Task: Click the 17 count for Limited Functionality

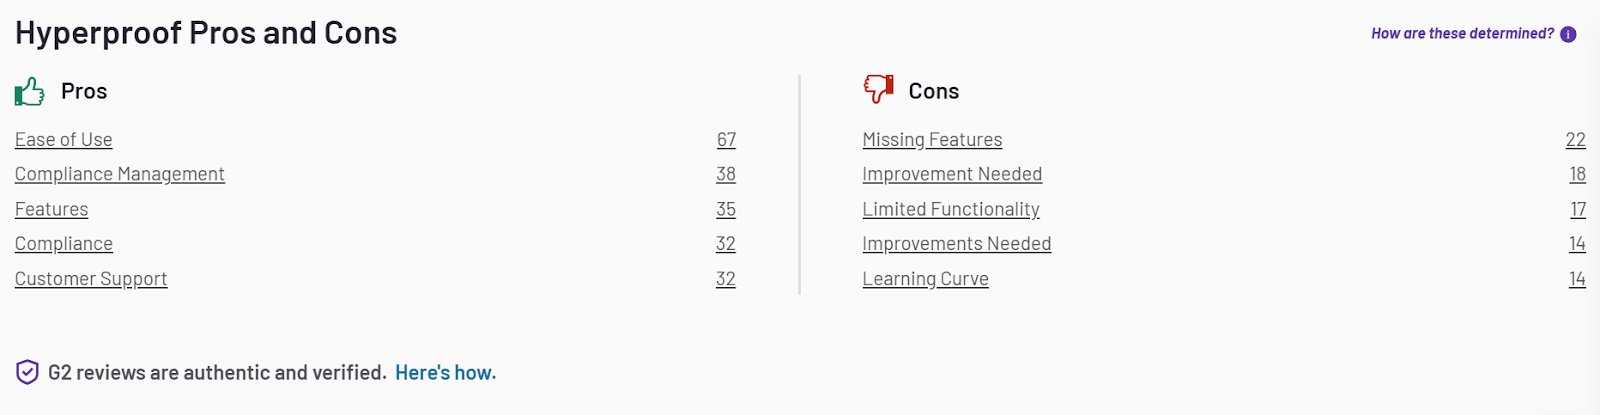Action: coord(1578,210)
